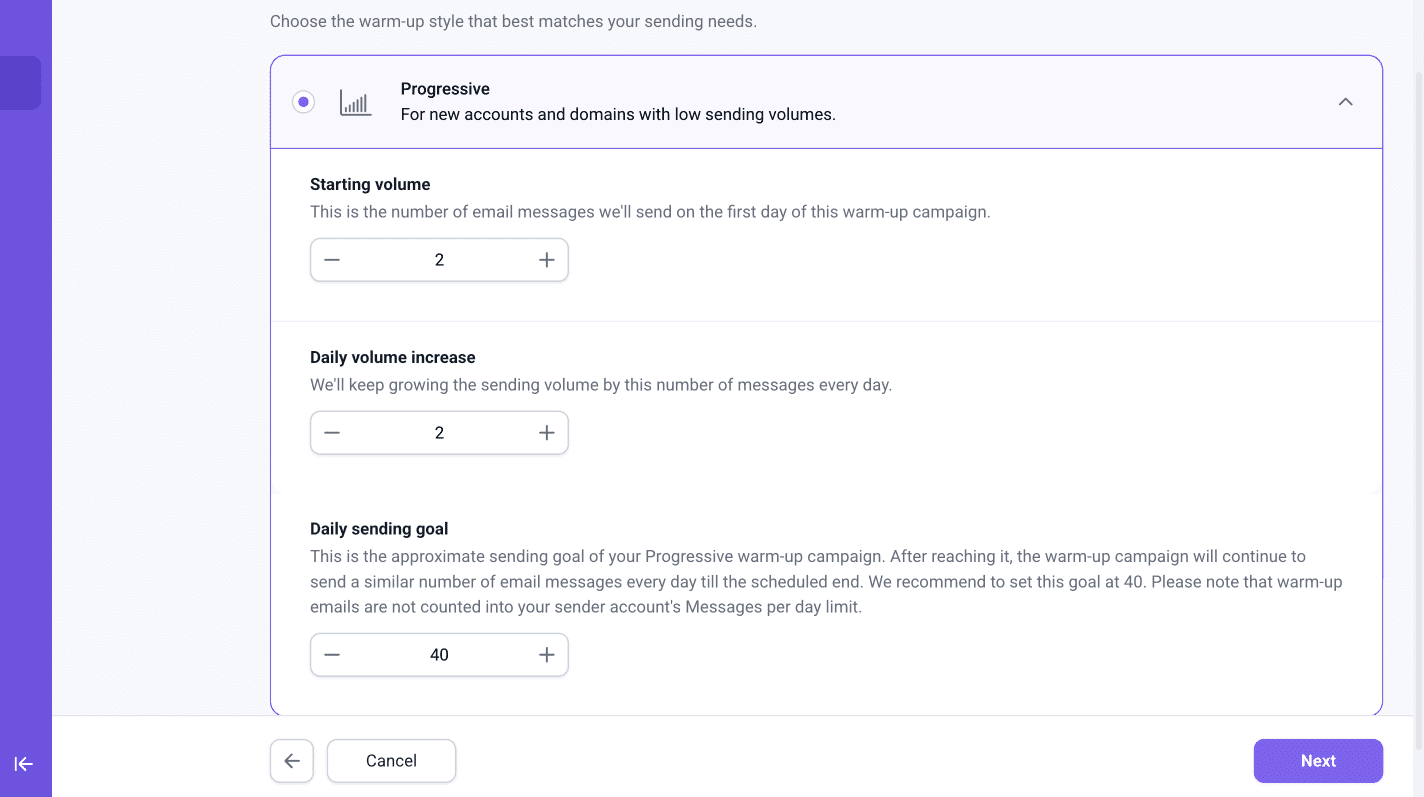The height and width of the screenshot is (797, 1424).
Task: Focus the Daily volume increase value field
Action: pos(439,433)
